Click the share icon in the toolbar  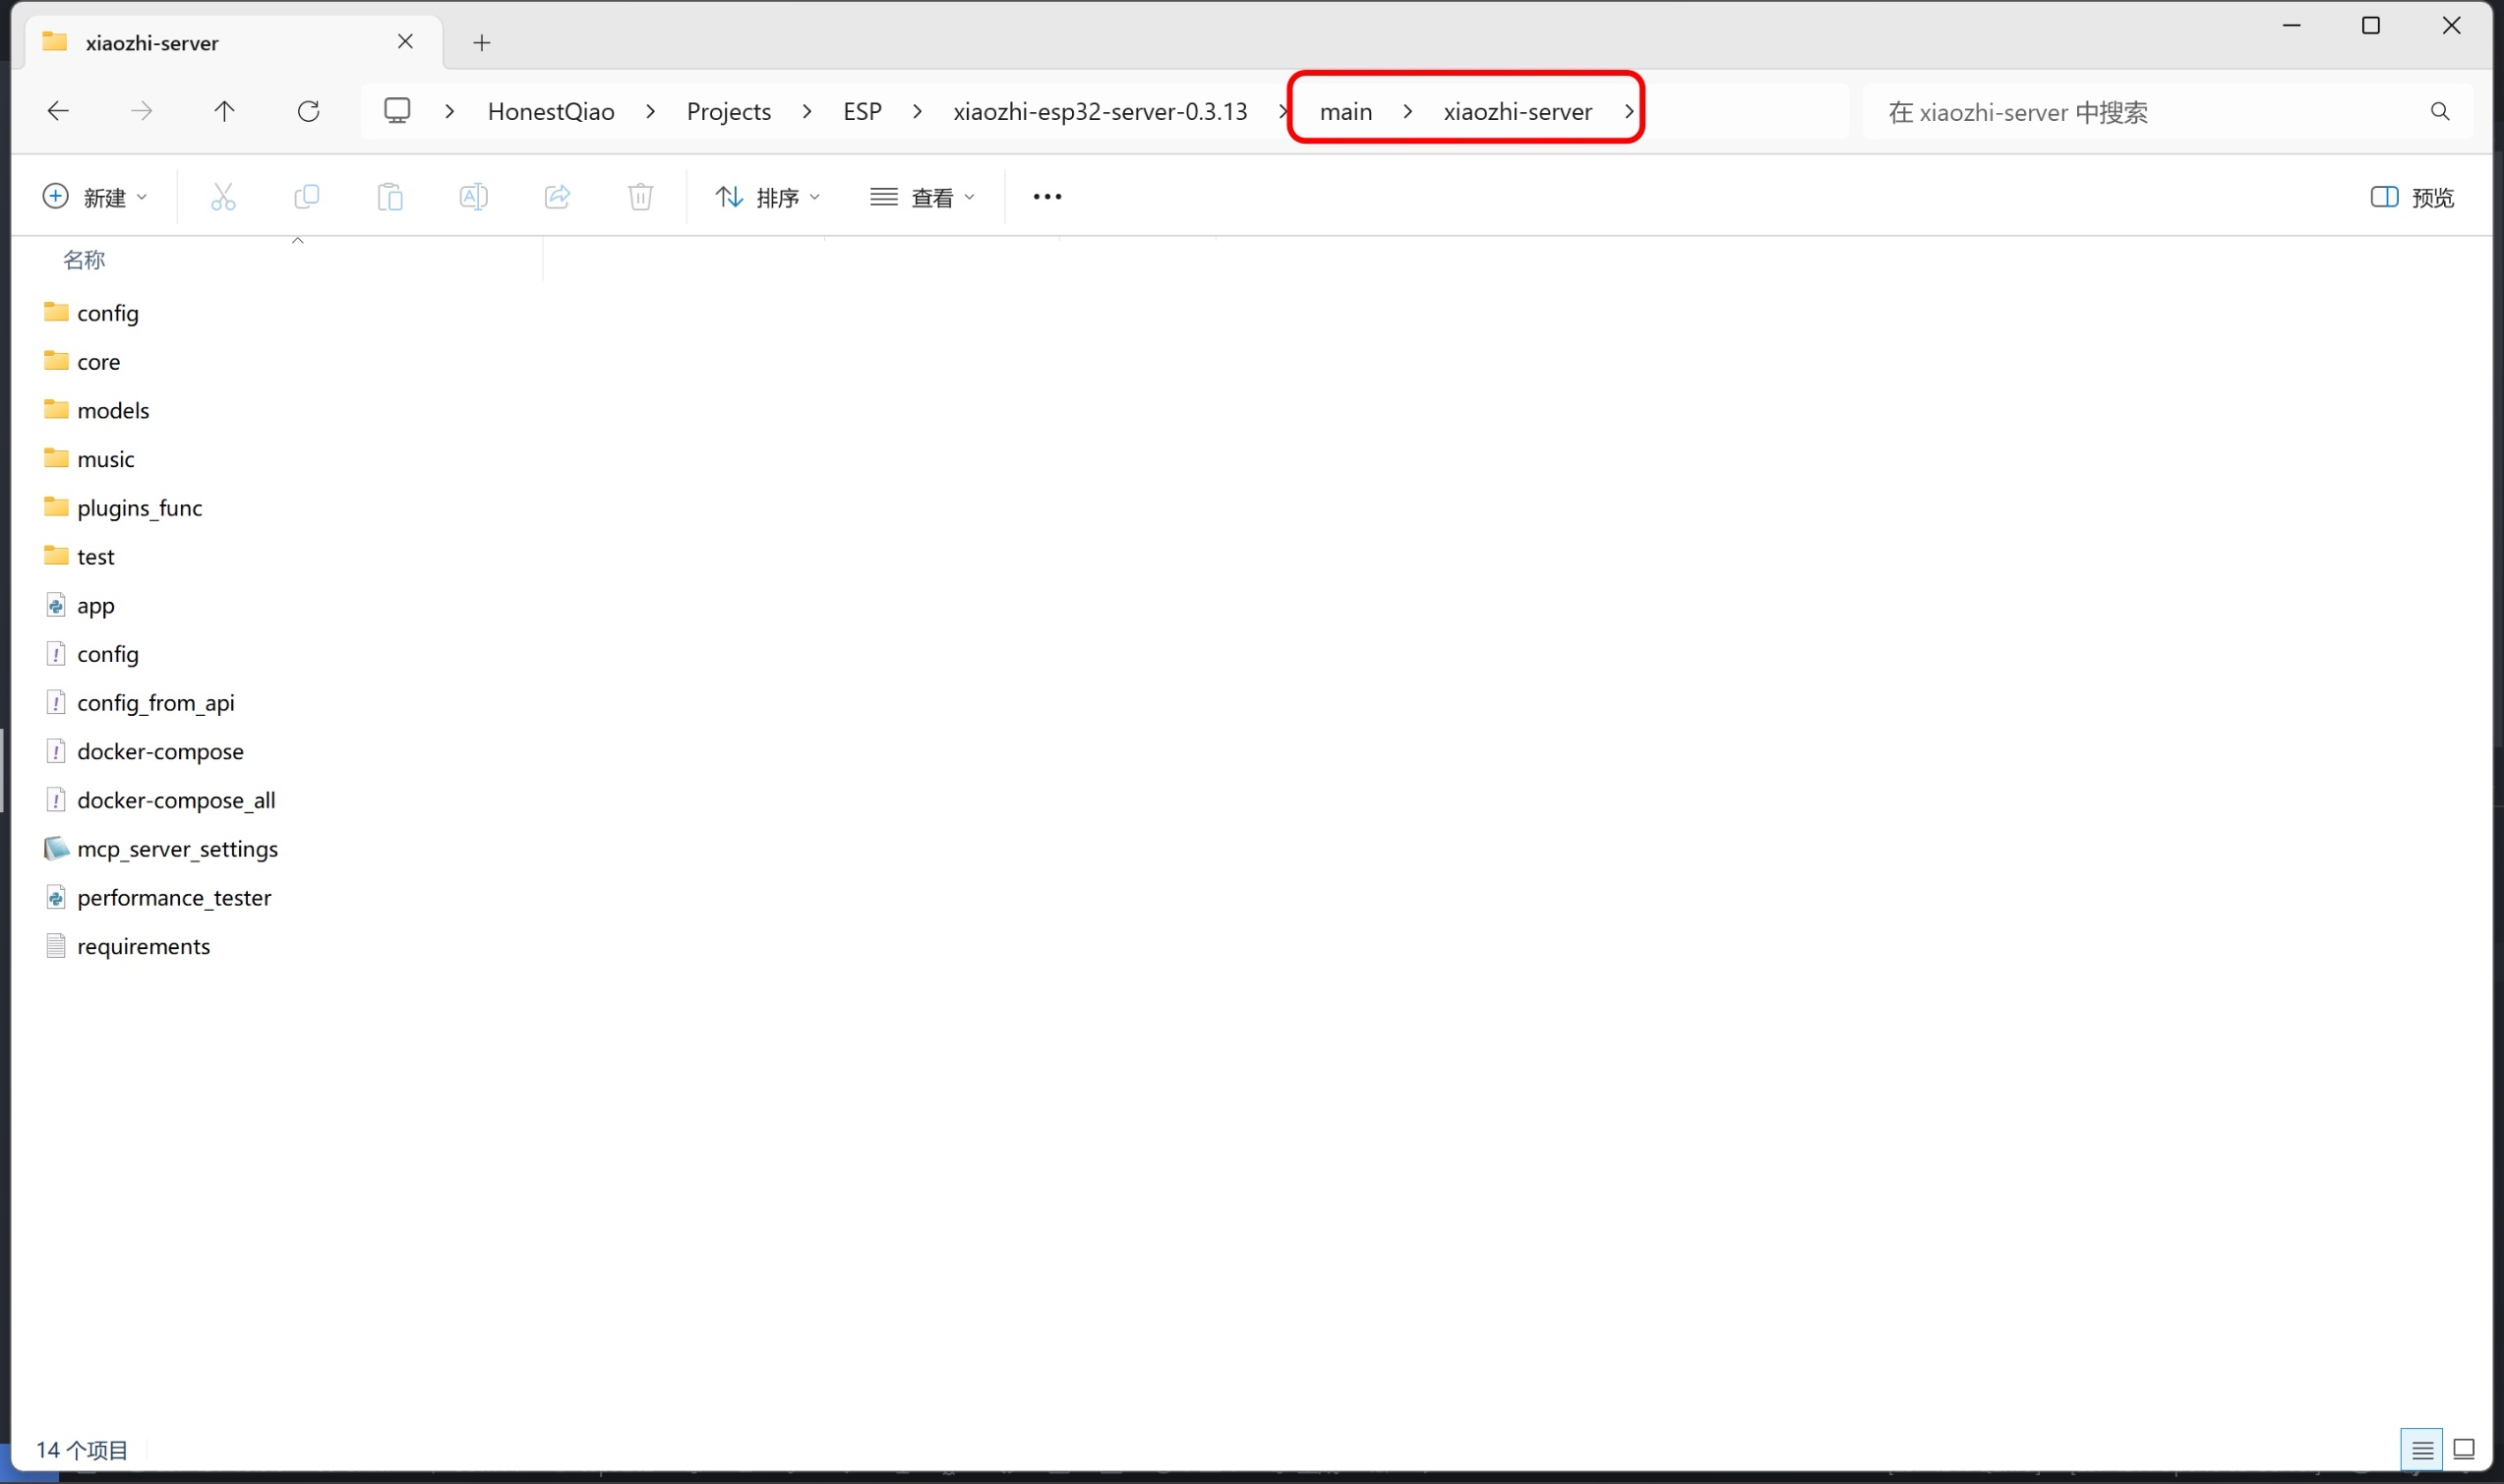point(557,197)
